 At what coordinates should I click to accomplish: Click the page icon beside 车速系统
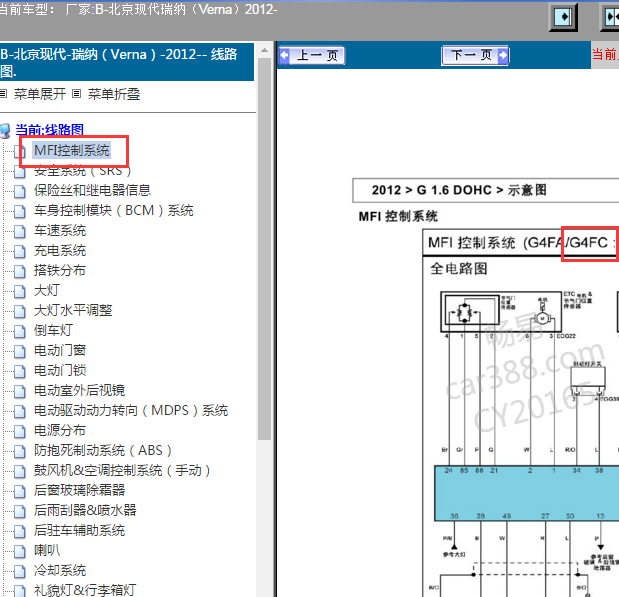coord(19,231)
